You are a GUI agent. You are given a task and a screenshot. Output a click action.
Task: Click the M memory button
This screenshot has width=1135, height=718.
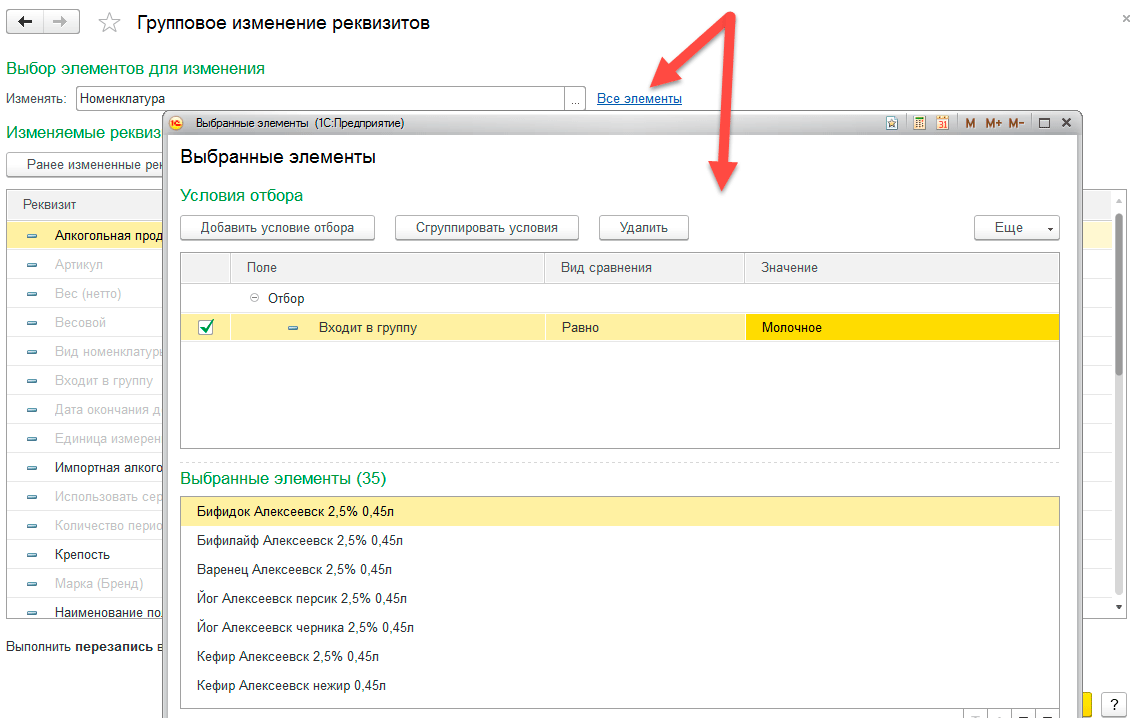coord(970,123)
